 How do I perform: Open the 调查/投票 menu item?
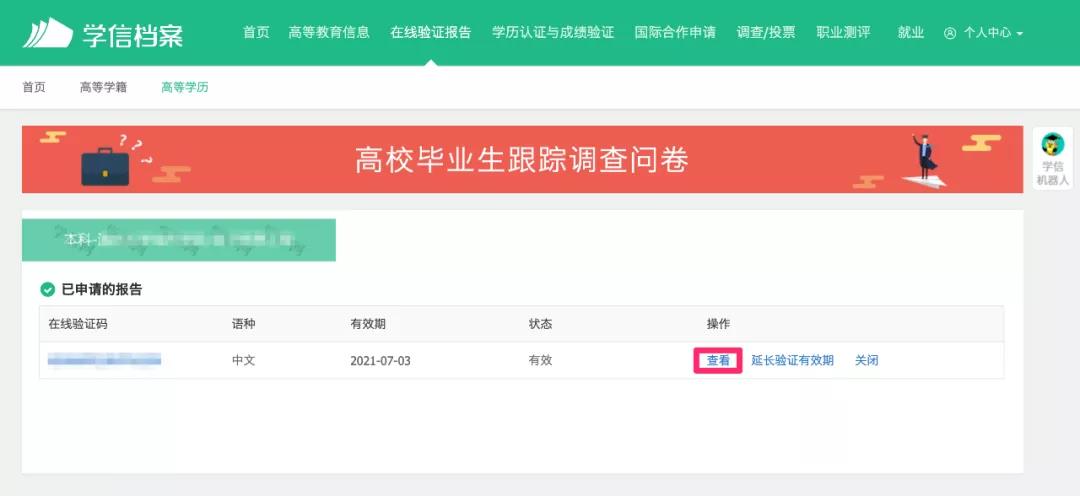[x=766, y=32]
